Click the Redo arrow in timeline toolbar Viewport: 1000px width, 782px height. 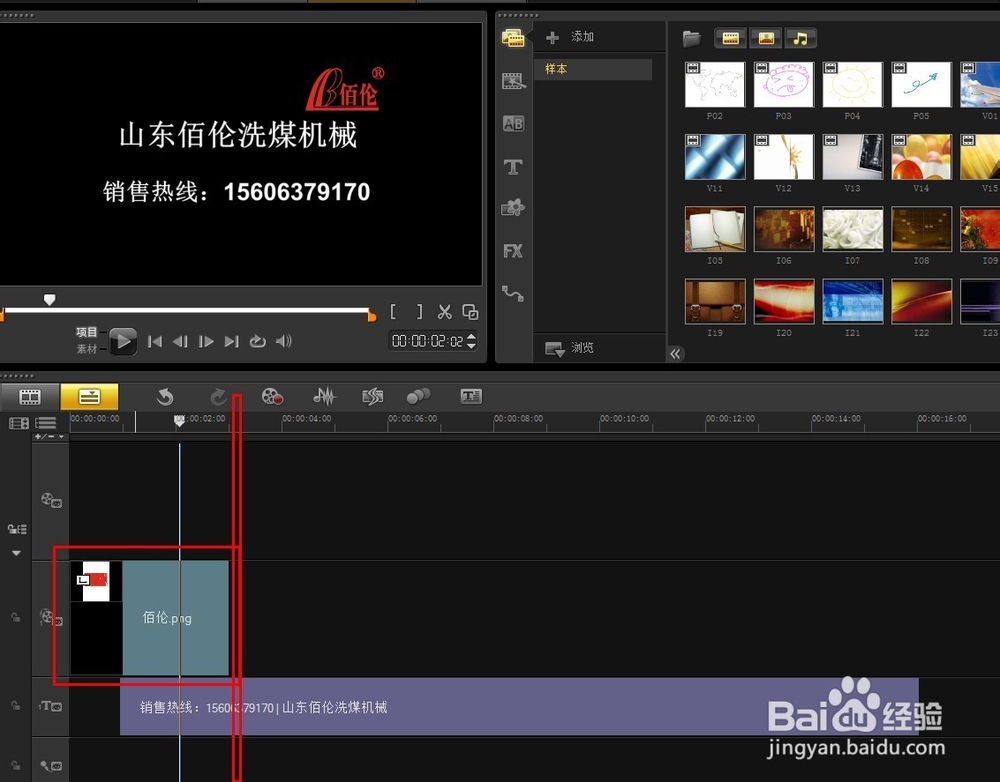[218, 397]
